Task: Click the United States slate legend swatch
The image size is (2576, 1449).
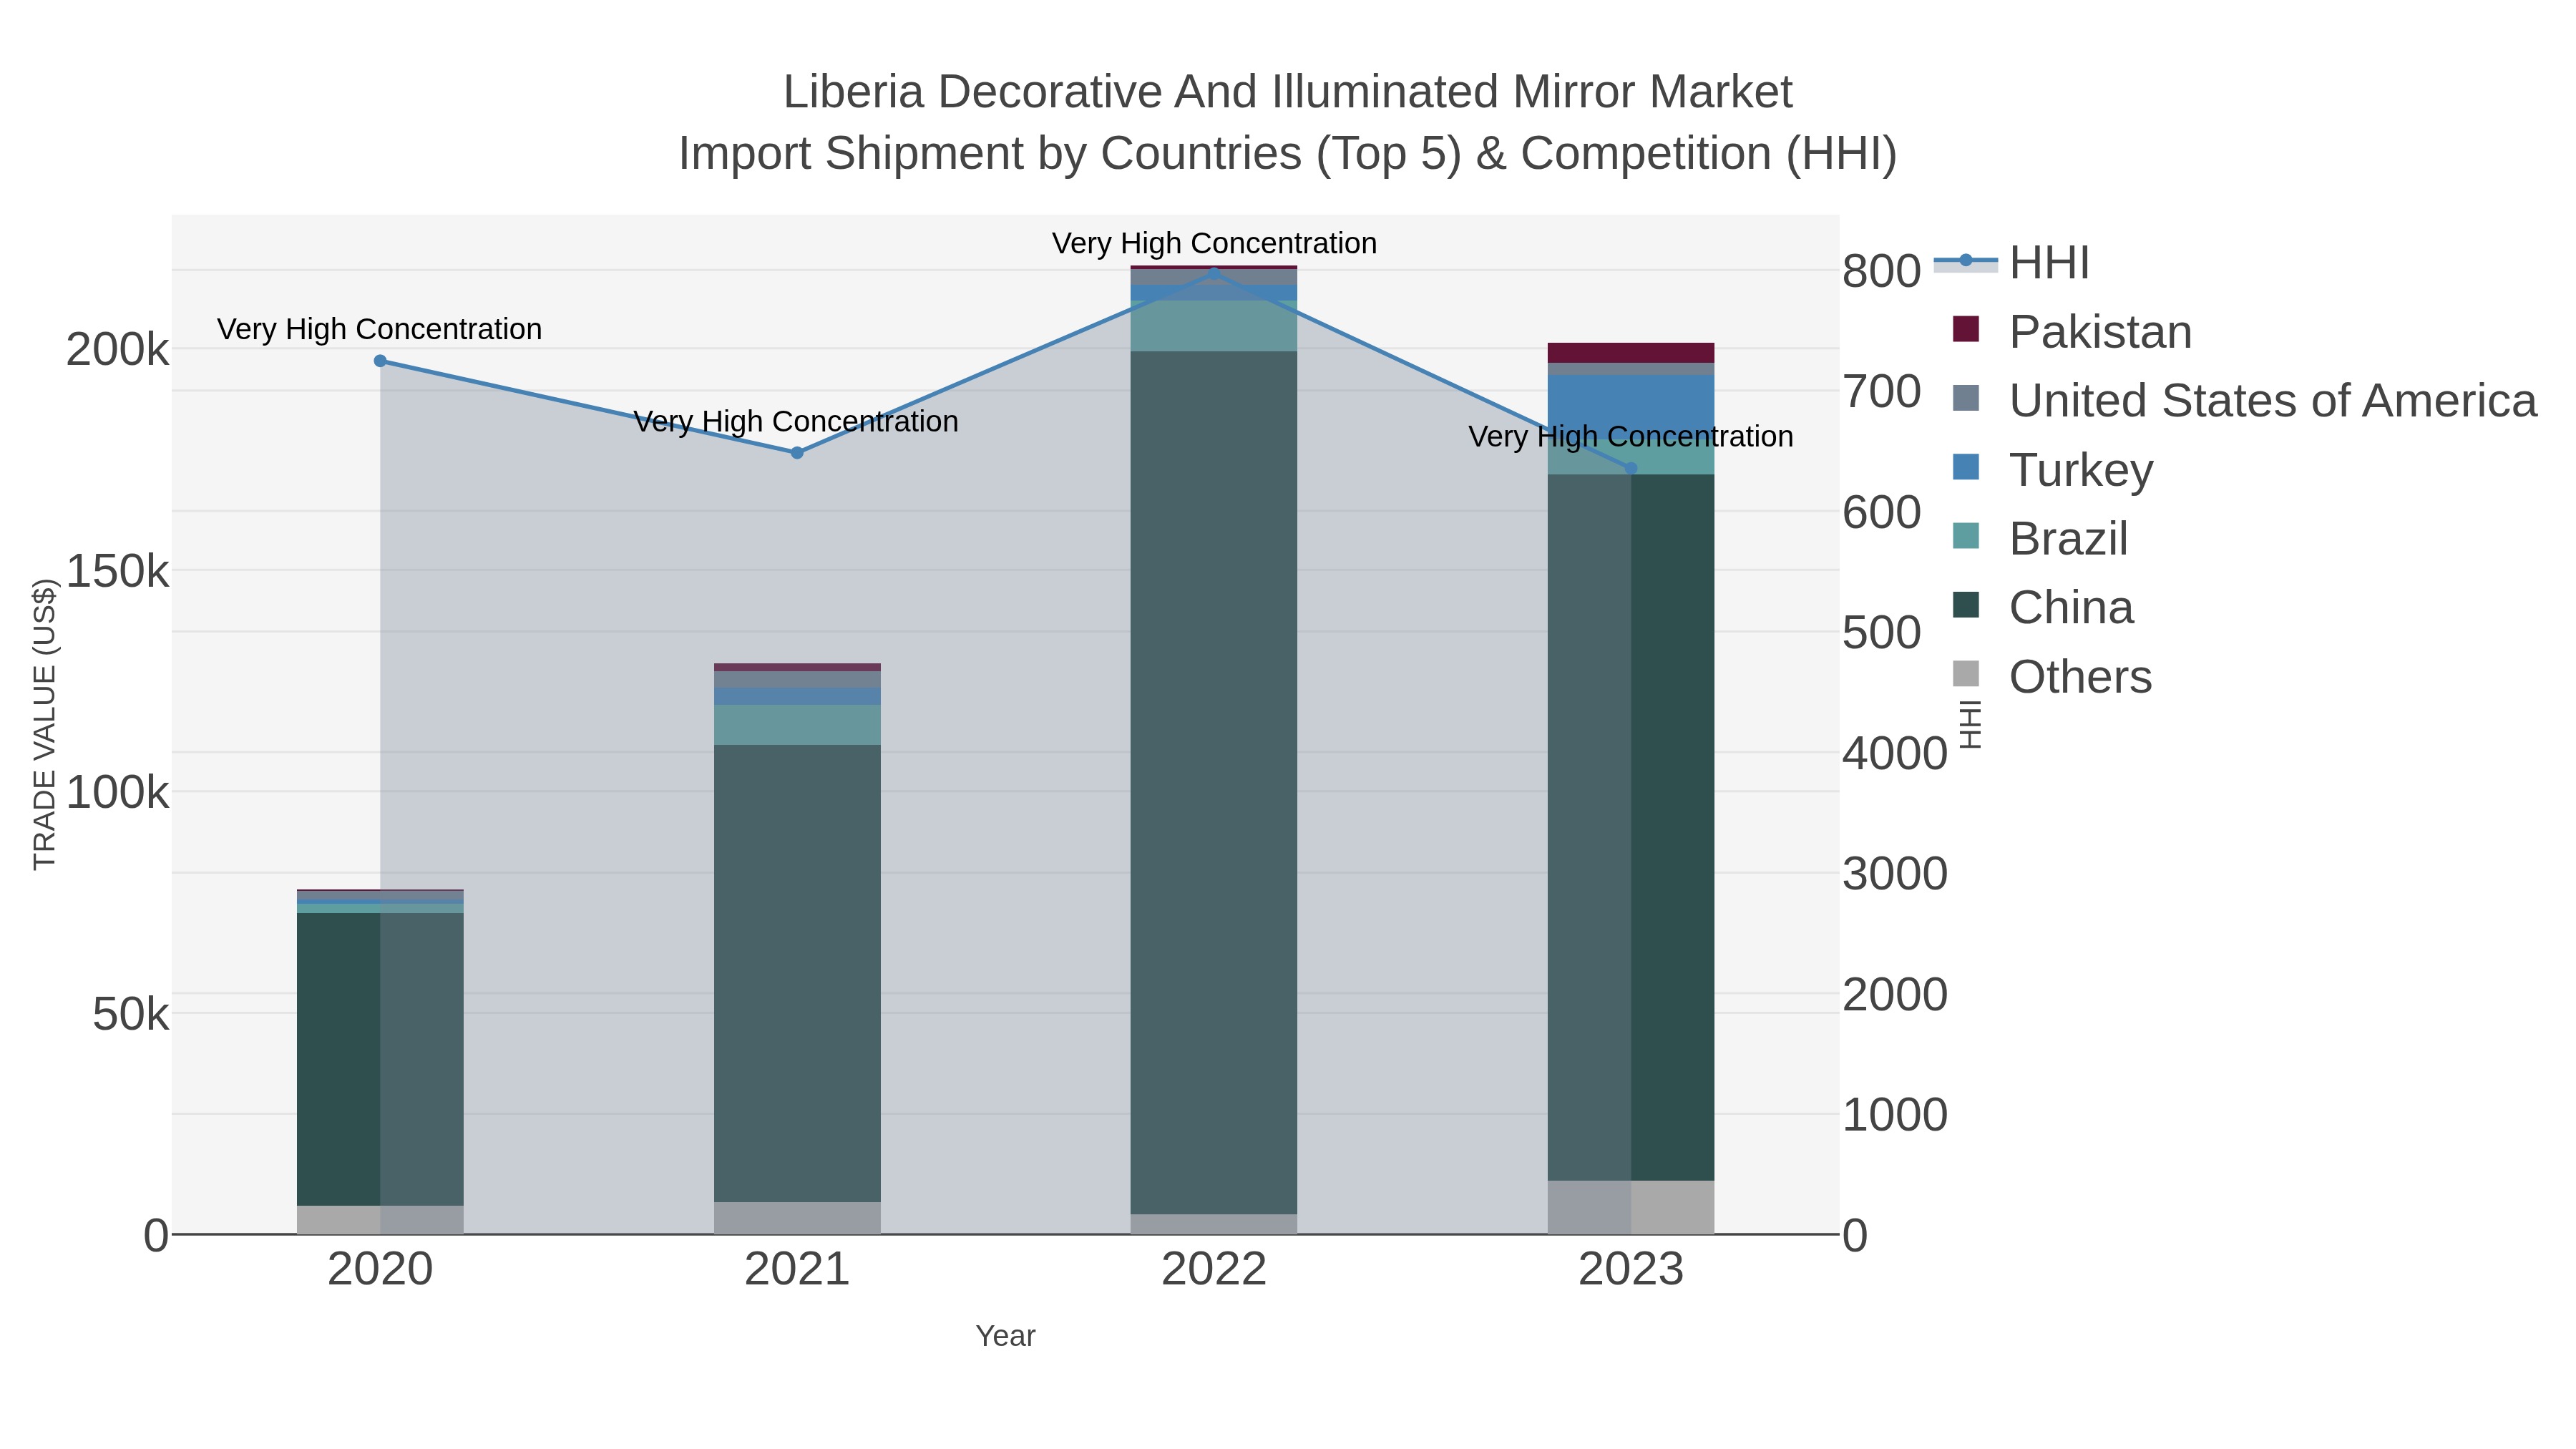Action: coord(1966,398)
